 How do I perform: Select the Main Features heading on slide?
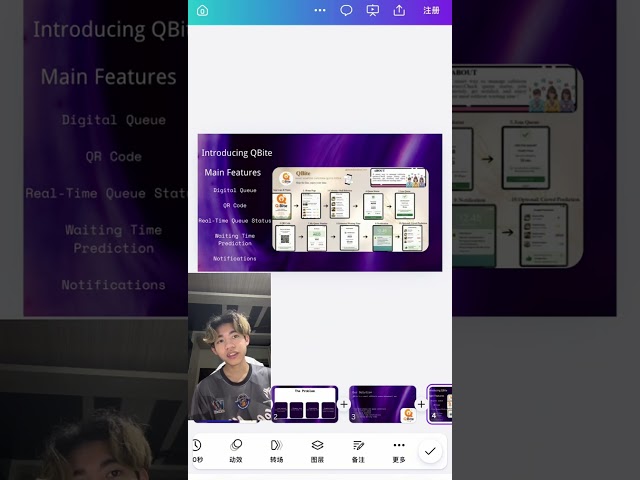tap(233, 172)
